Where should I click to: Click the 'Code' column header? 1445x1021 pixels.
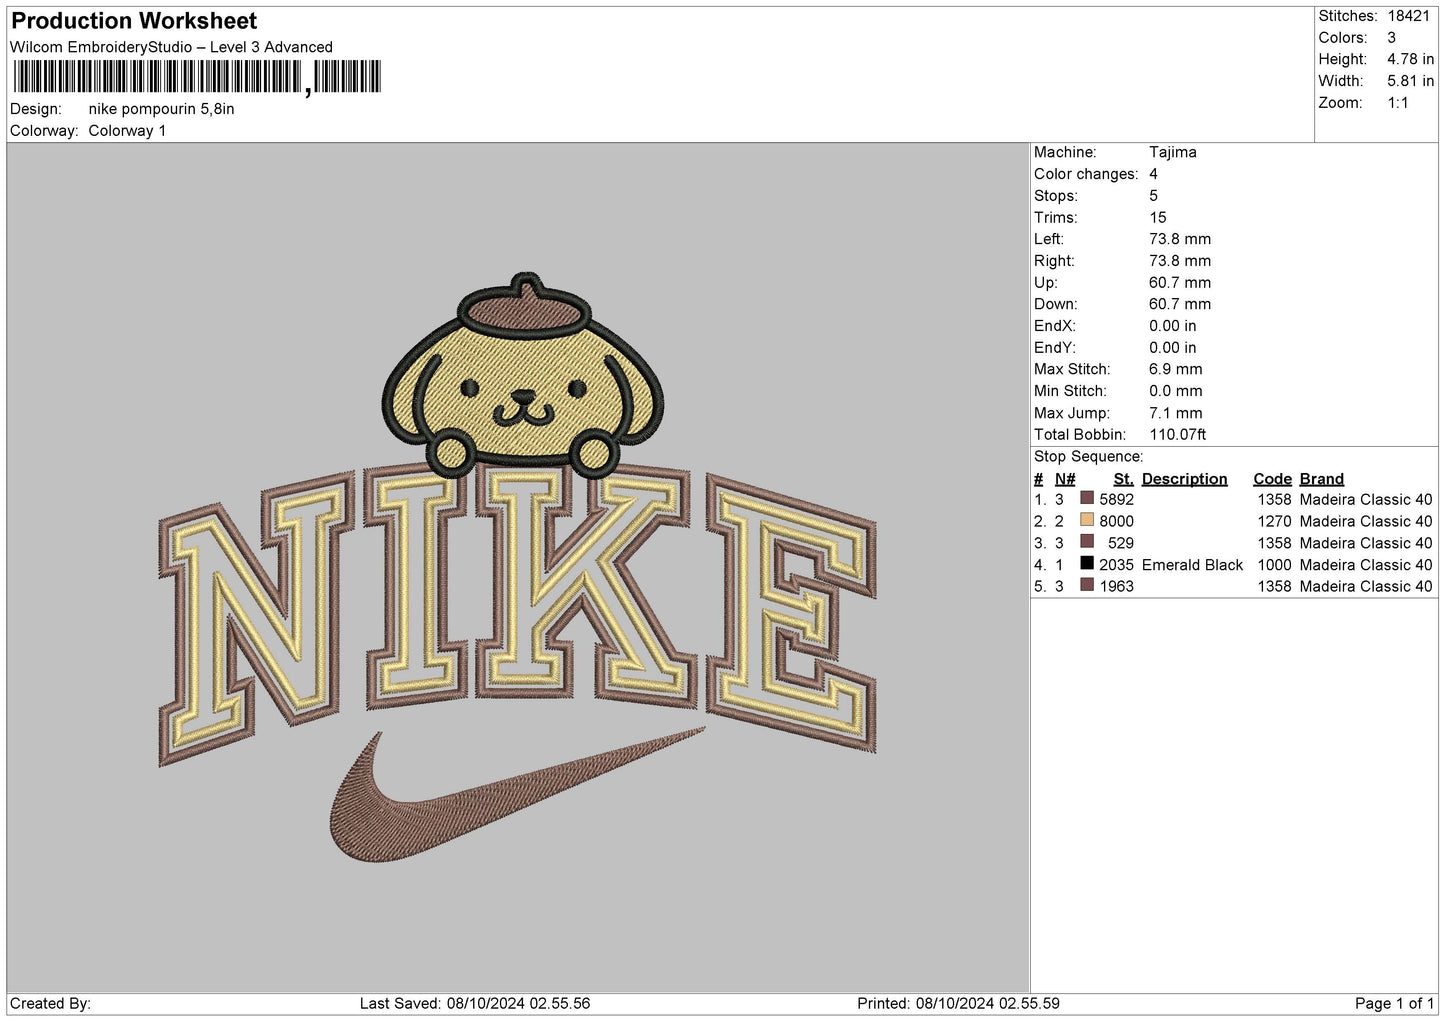[x=1273, y=479]
